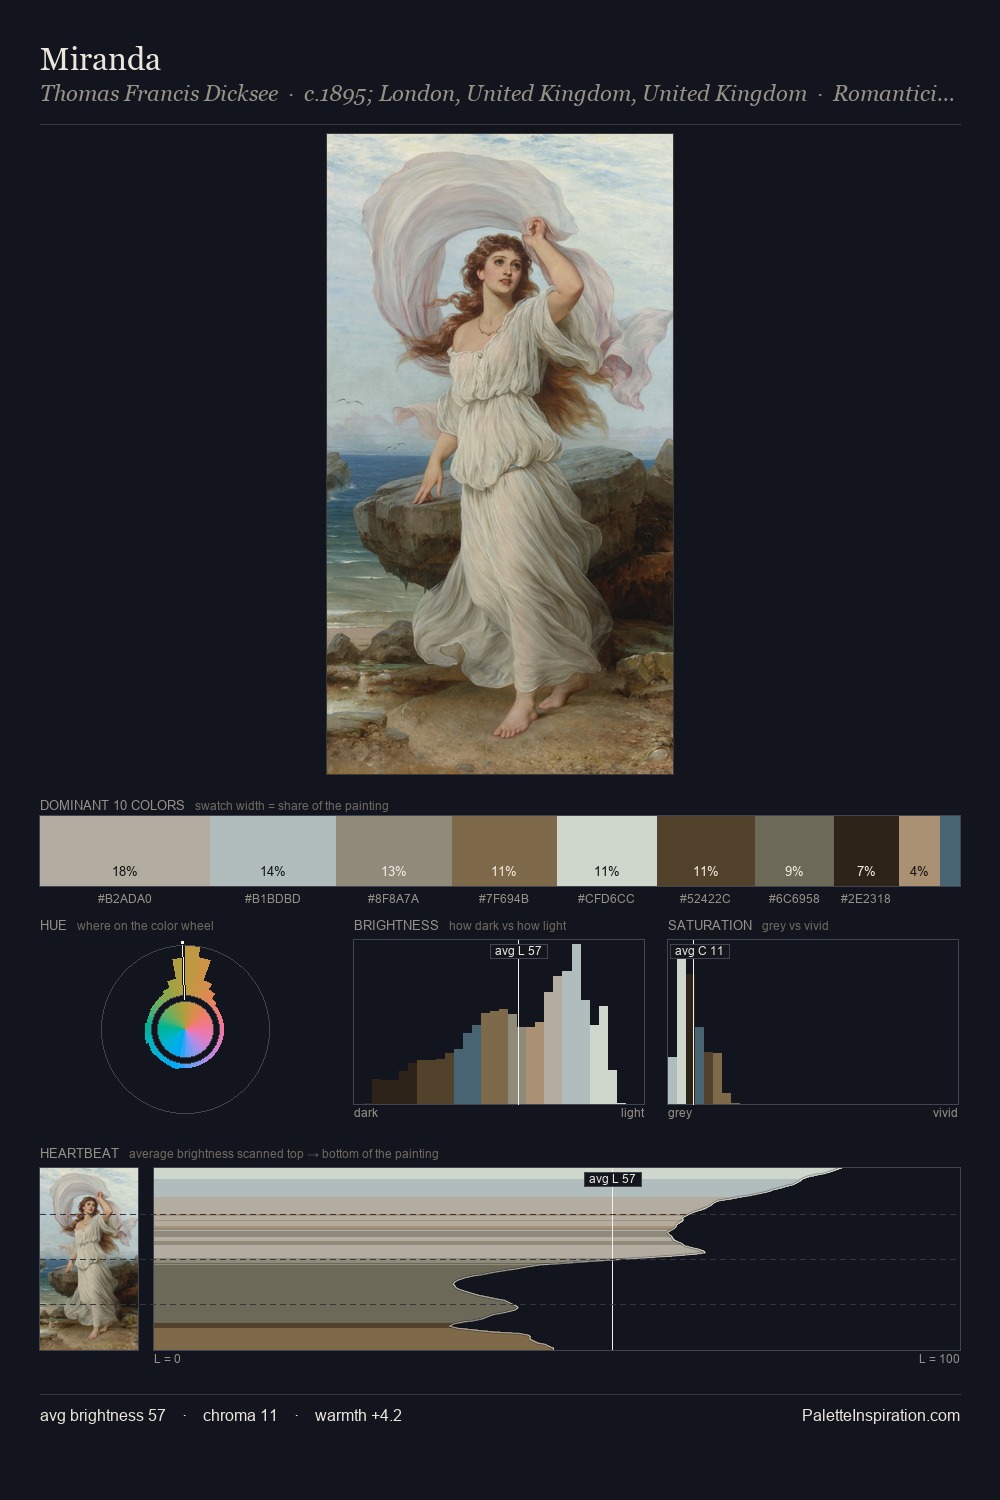The height and width of the screenshot is (1500, 1000).
Task: Select the narrow slate-blue swatch at the palette end
Action: tap(950, 851)
